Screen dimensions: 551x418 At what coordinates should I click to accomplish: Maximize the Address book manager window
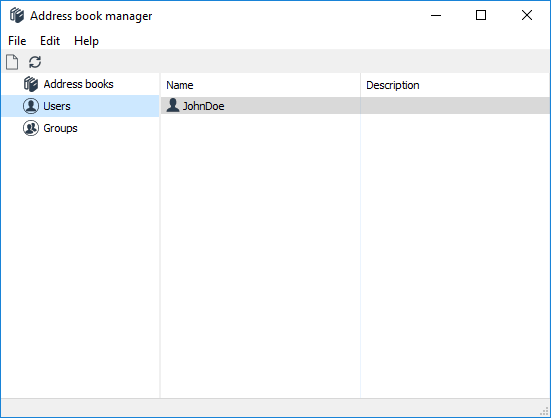481,15
